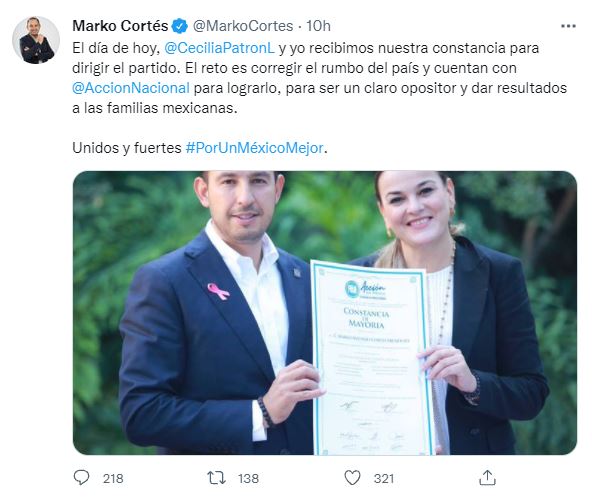View the 138 retweets count
The width and height of the screenshot is (592, 500).
click(x=248, y=478)
